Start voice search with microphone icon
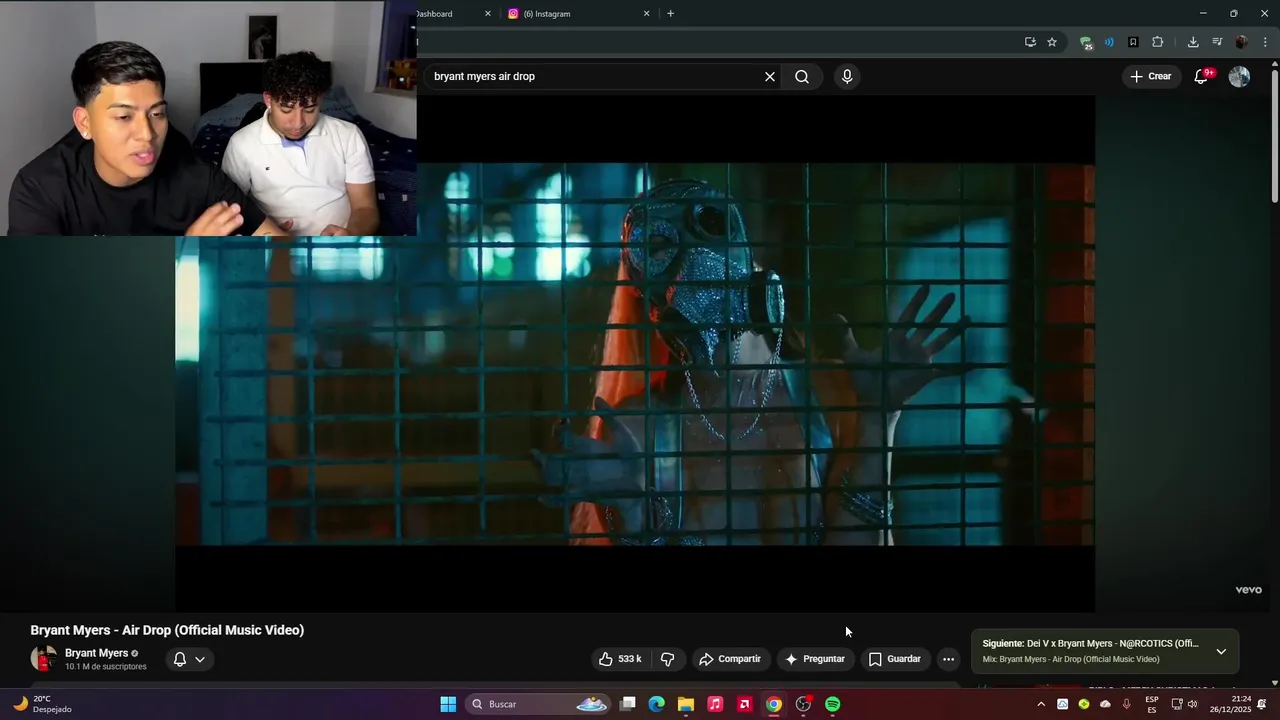The width and height of the screenshot is (1280, 720). pos(847,77)
